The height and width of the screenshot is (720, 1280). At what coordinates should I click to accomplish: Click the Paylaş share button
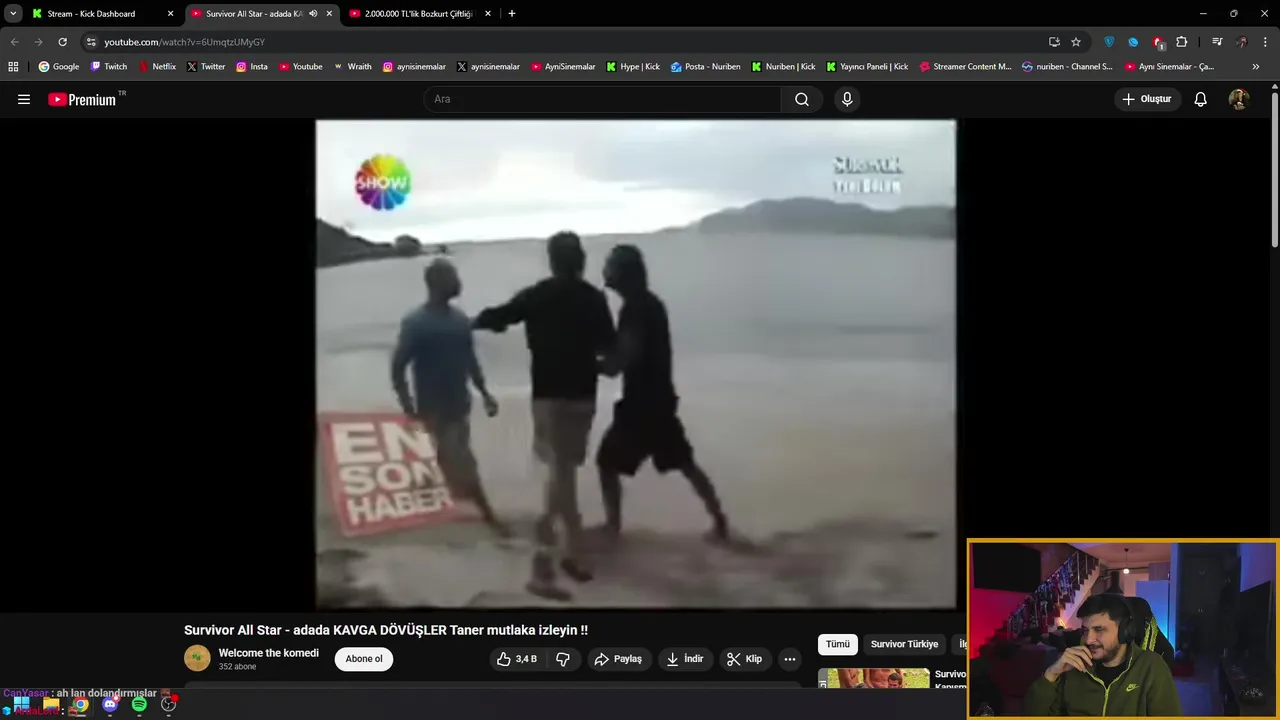coord(618,659)
